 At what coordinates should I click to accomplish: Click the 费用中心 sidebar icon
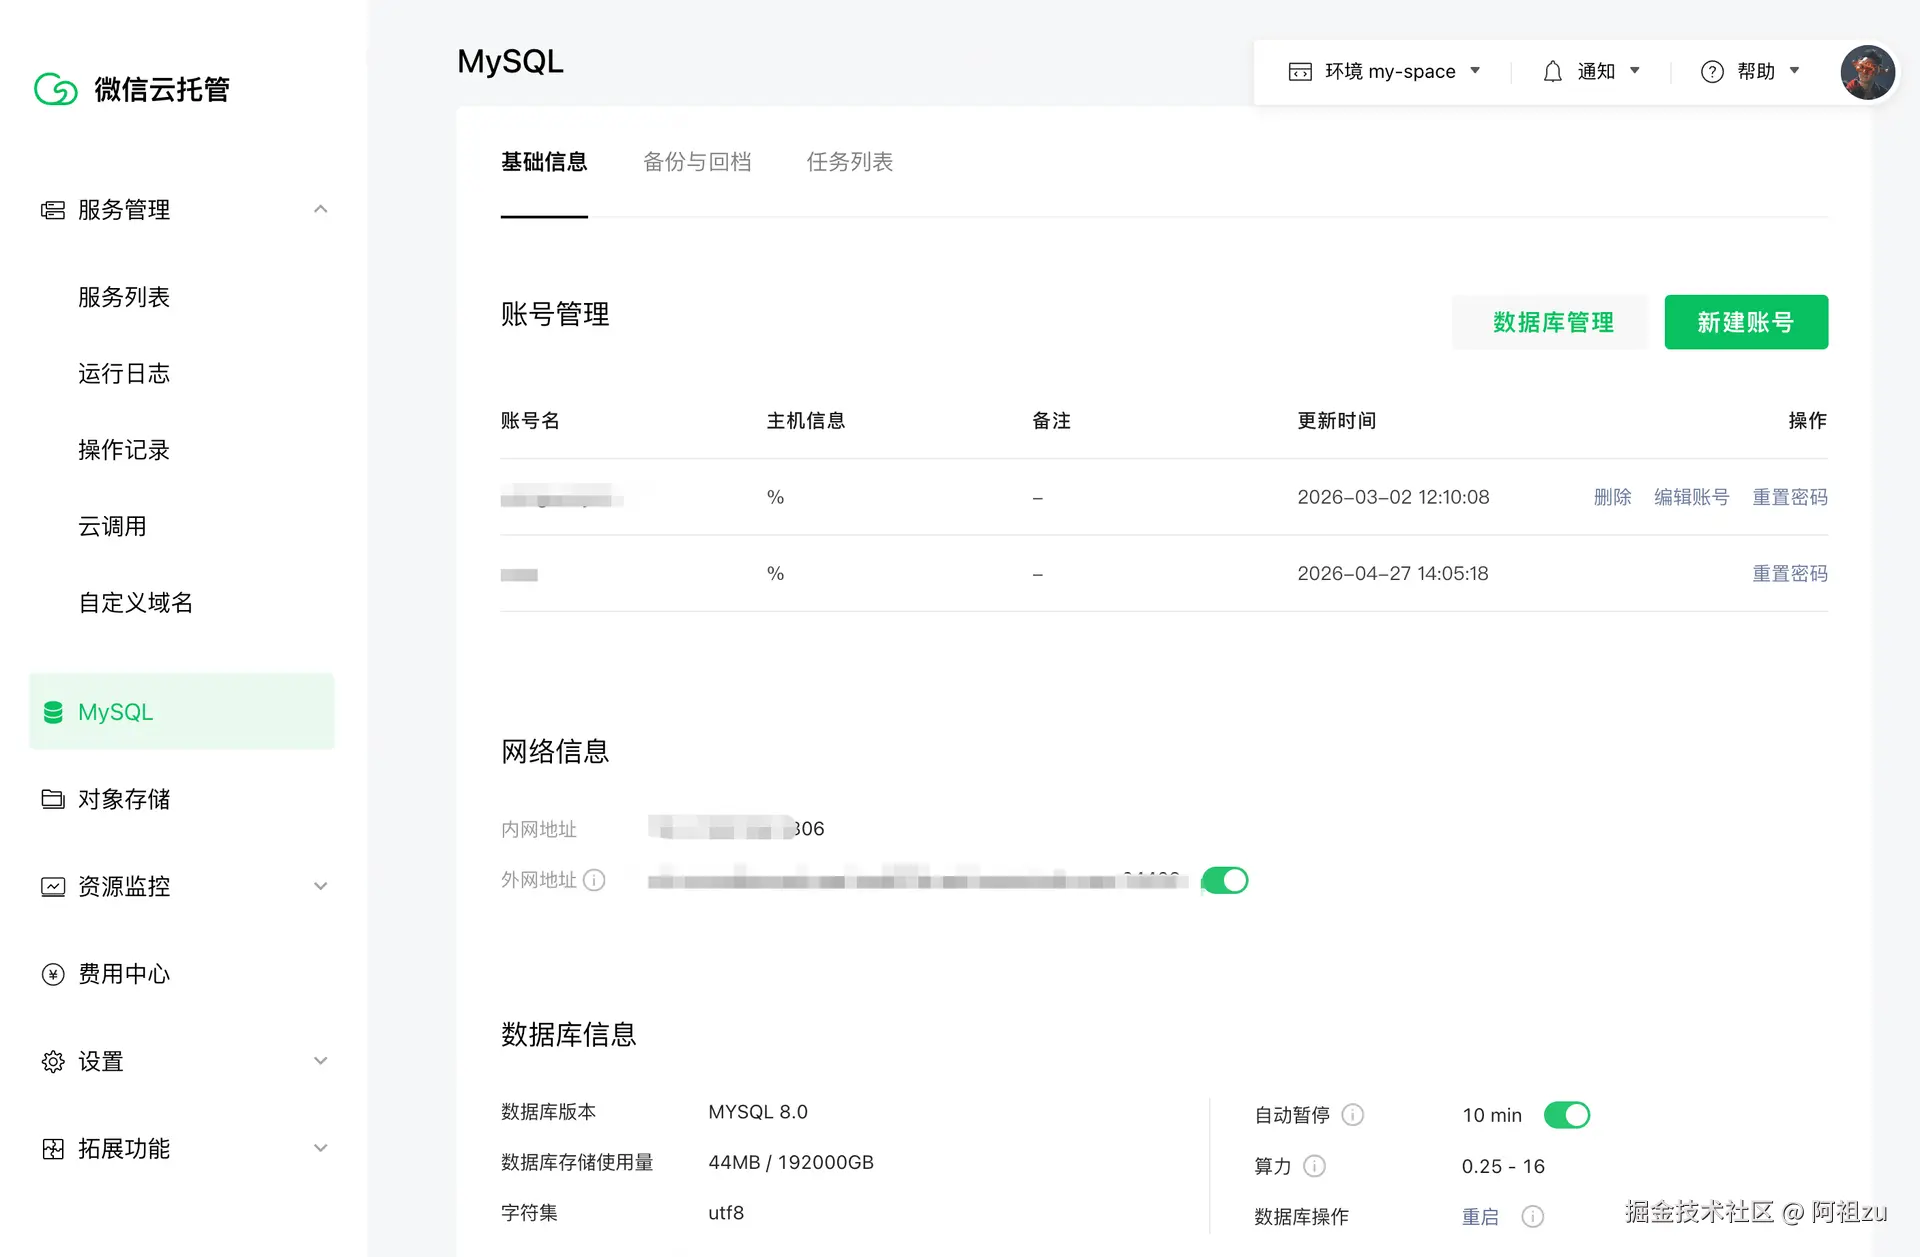(53, 973)
